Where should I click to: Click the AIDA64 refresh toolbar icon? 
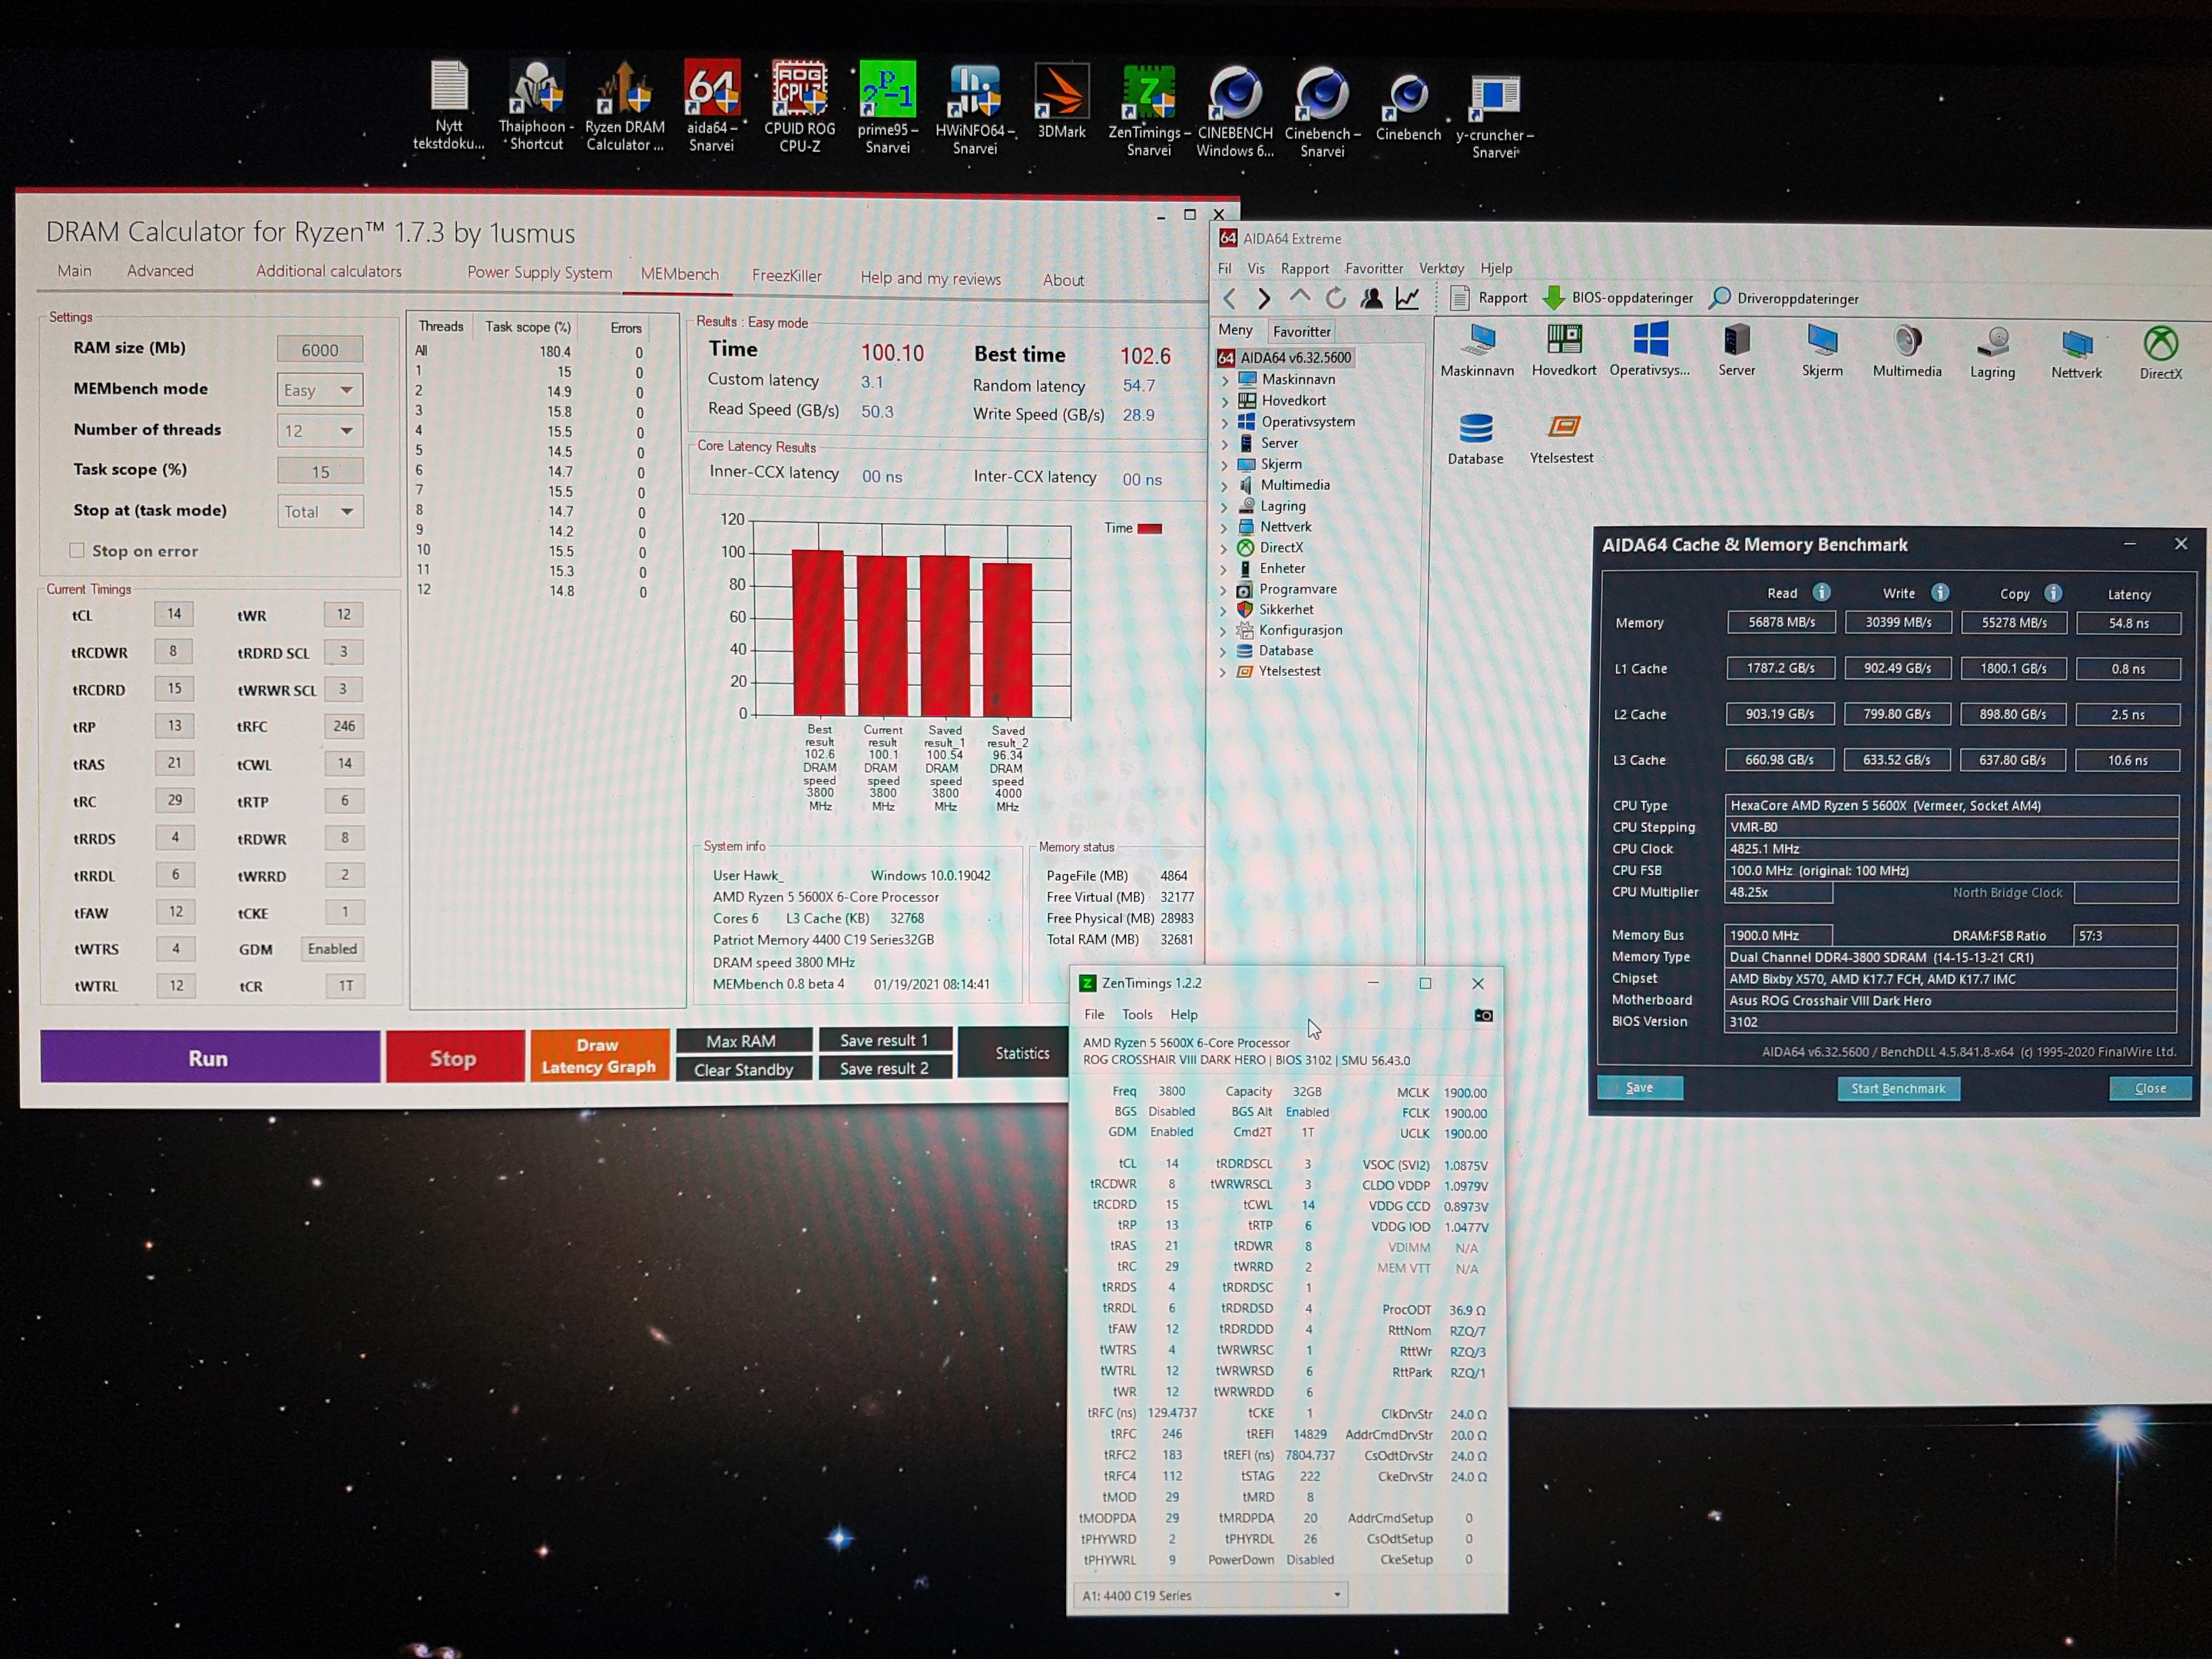[1335, 298]
